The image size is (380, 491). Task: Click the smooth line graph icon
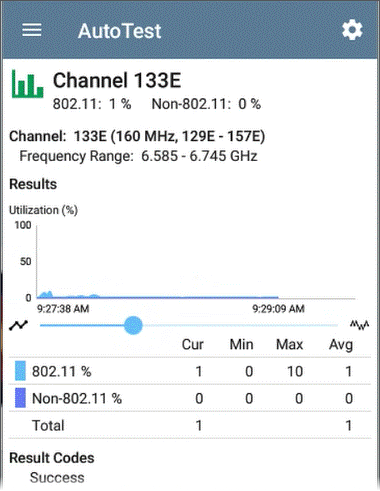(19, 325)
